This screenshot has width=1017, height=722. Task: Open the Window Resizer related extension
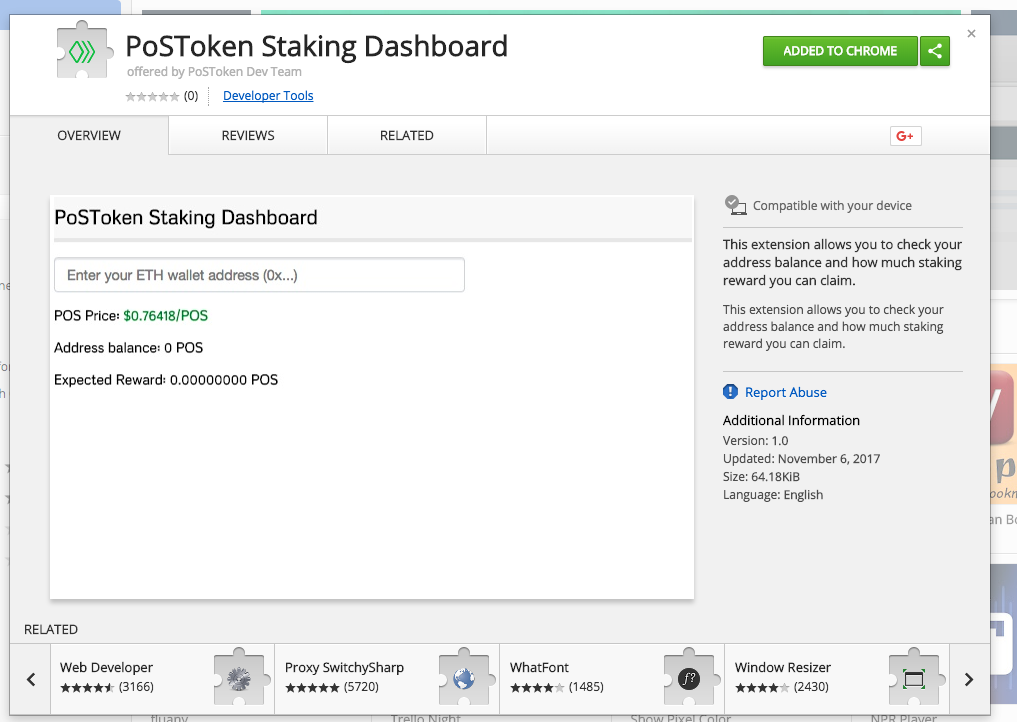click(x=837, y=679)
